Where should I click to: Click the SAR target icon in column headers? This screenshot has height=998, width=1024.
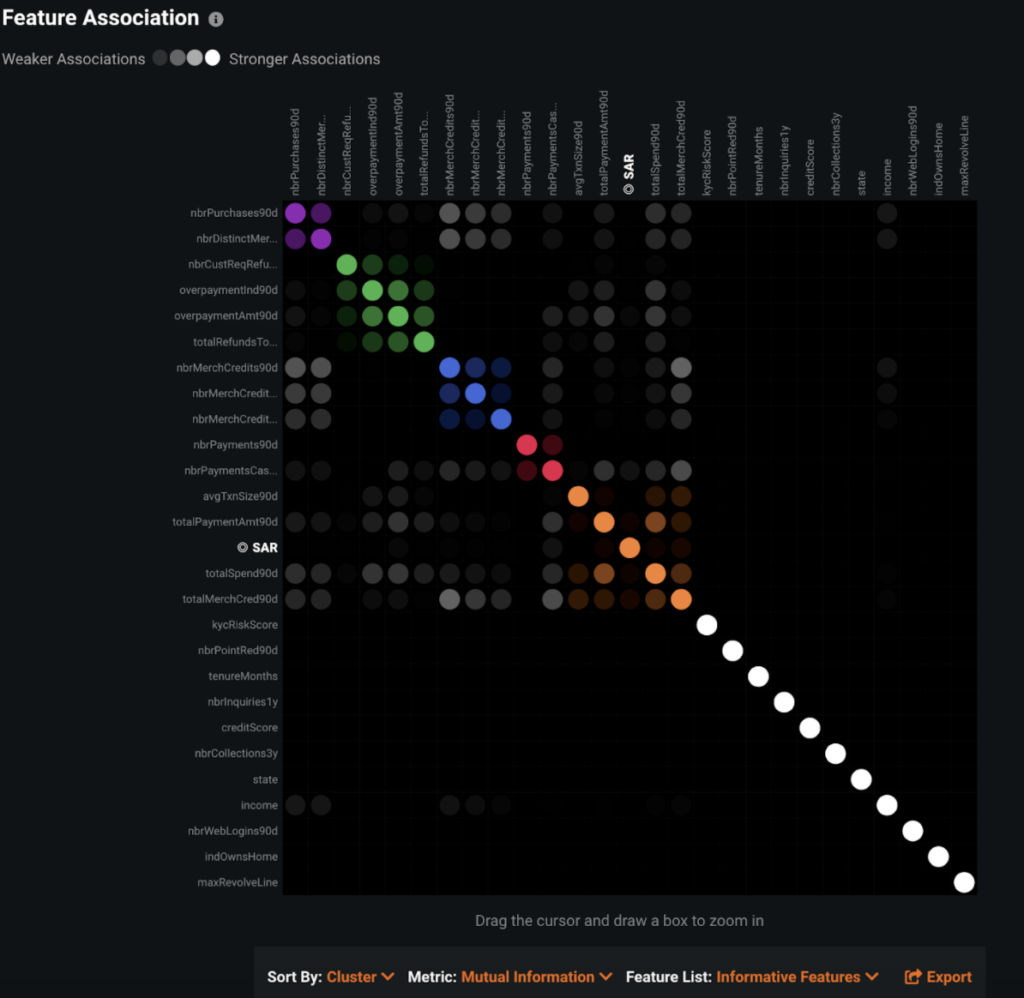tap(628, 189)
